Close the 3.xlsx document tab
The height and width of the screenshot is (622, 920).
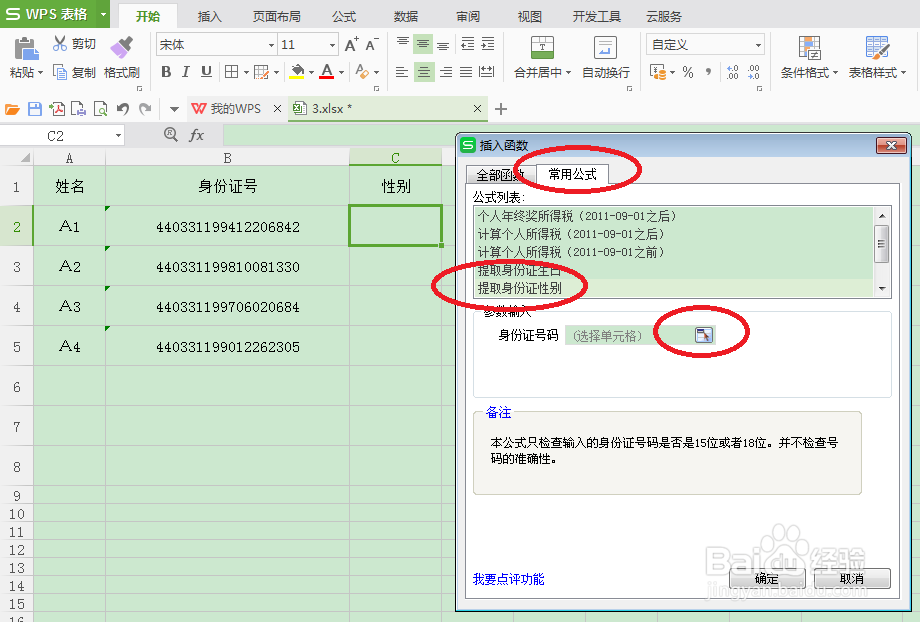click(477, 109)
